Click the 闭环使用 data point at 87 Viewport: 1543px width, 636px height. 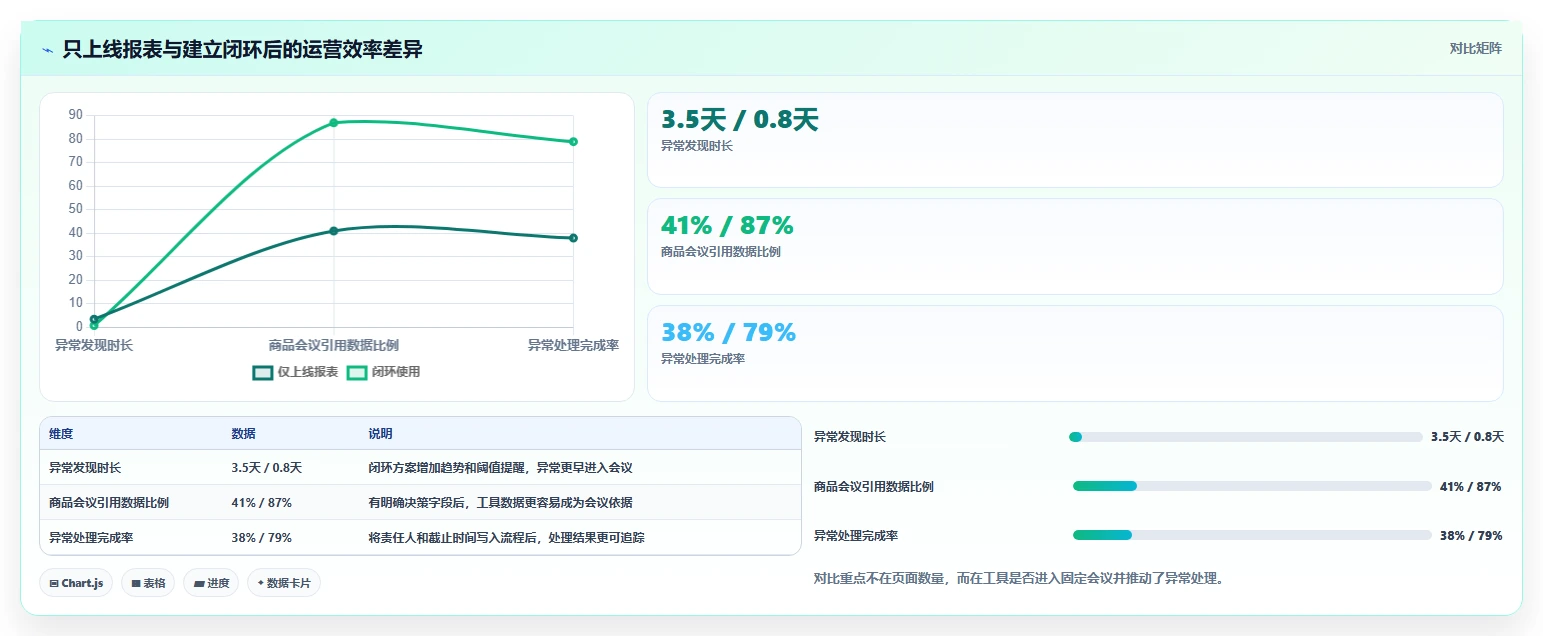pyautogui.click(x=334, y=123)
